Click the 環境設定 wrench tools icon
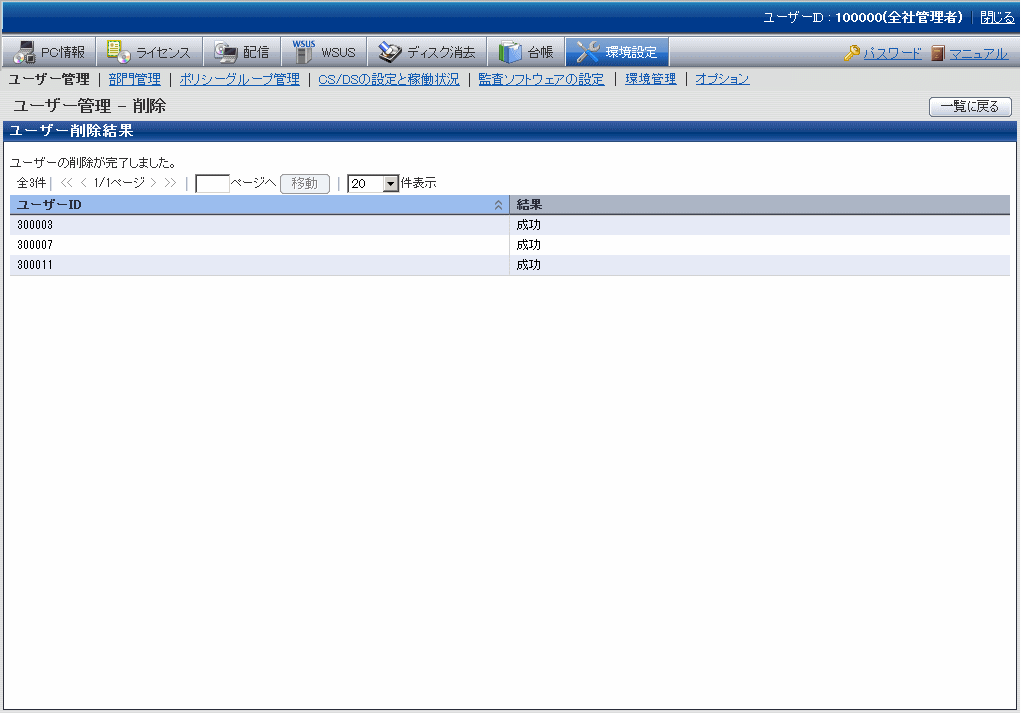1021x713 pixels. point(587,52)
